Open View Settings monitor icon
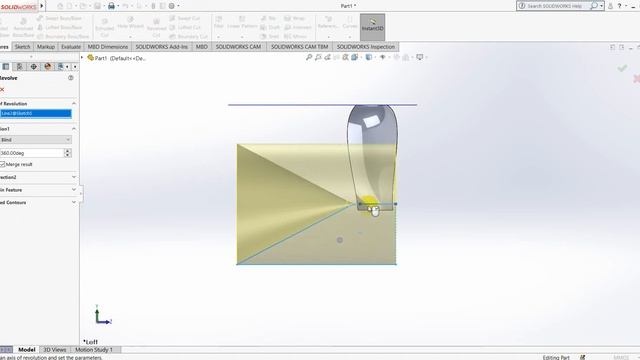The height and width of the screenshot is (360, 640). click(420, 58)
